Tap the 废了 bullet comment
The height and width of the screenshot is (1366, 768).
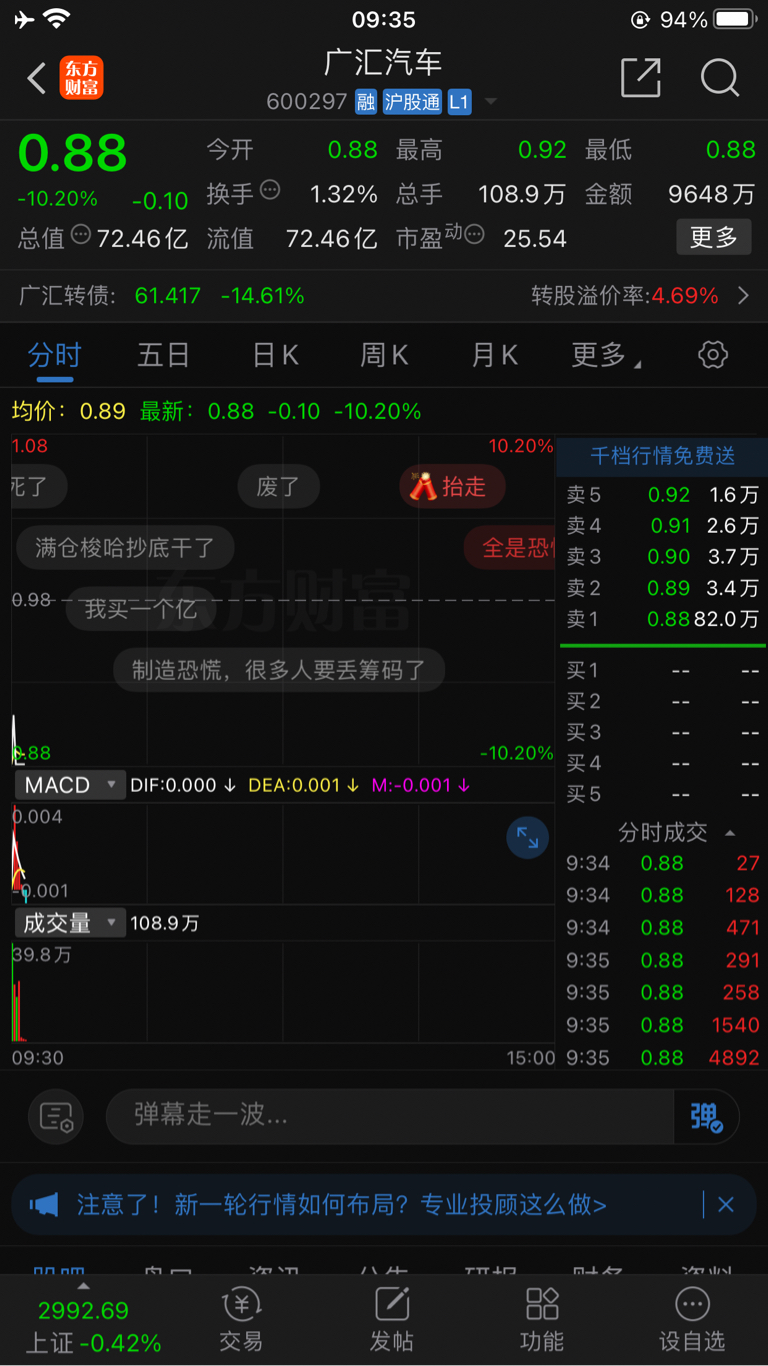278,487
